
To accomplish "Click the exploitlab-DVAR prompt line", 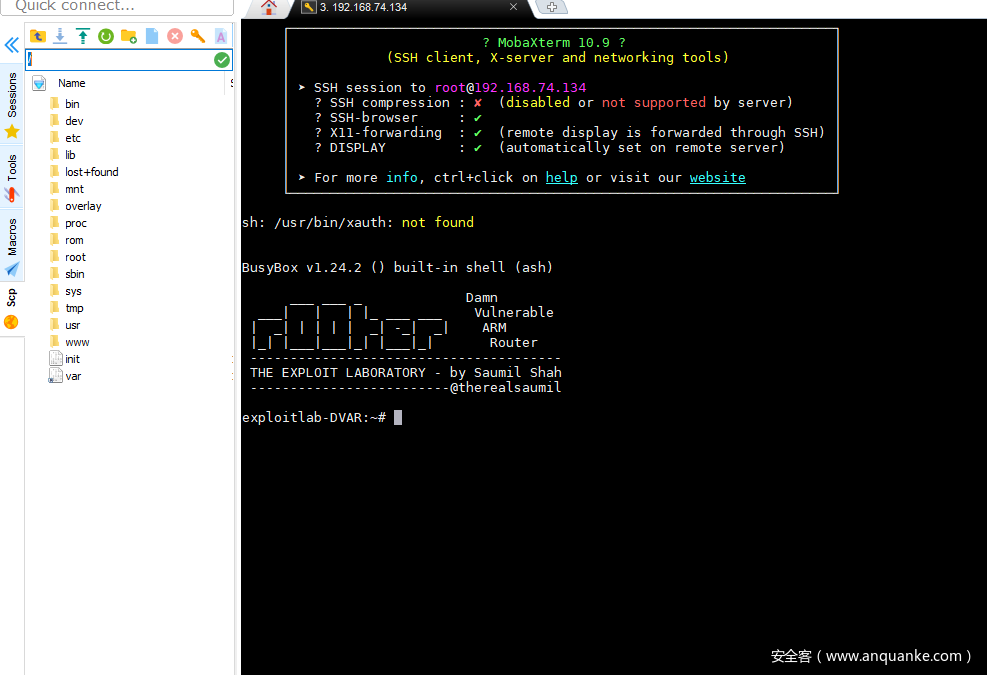I will click(314, 417).
